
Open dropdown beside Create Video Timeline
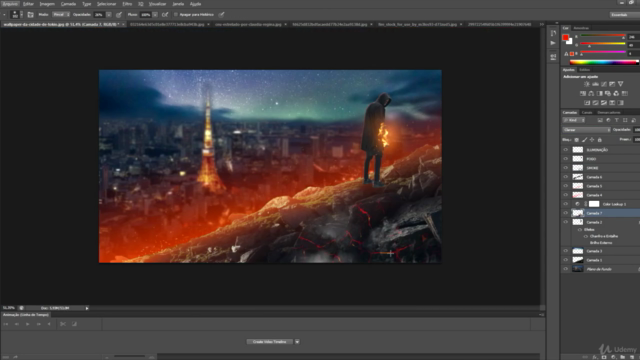coord(297,342)
